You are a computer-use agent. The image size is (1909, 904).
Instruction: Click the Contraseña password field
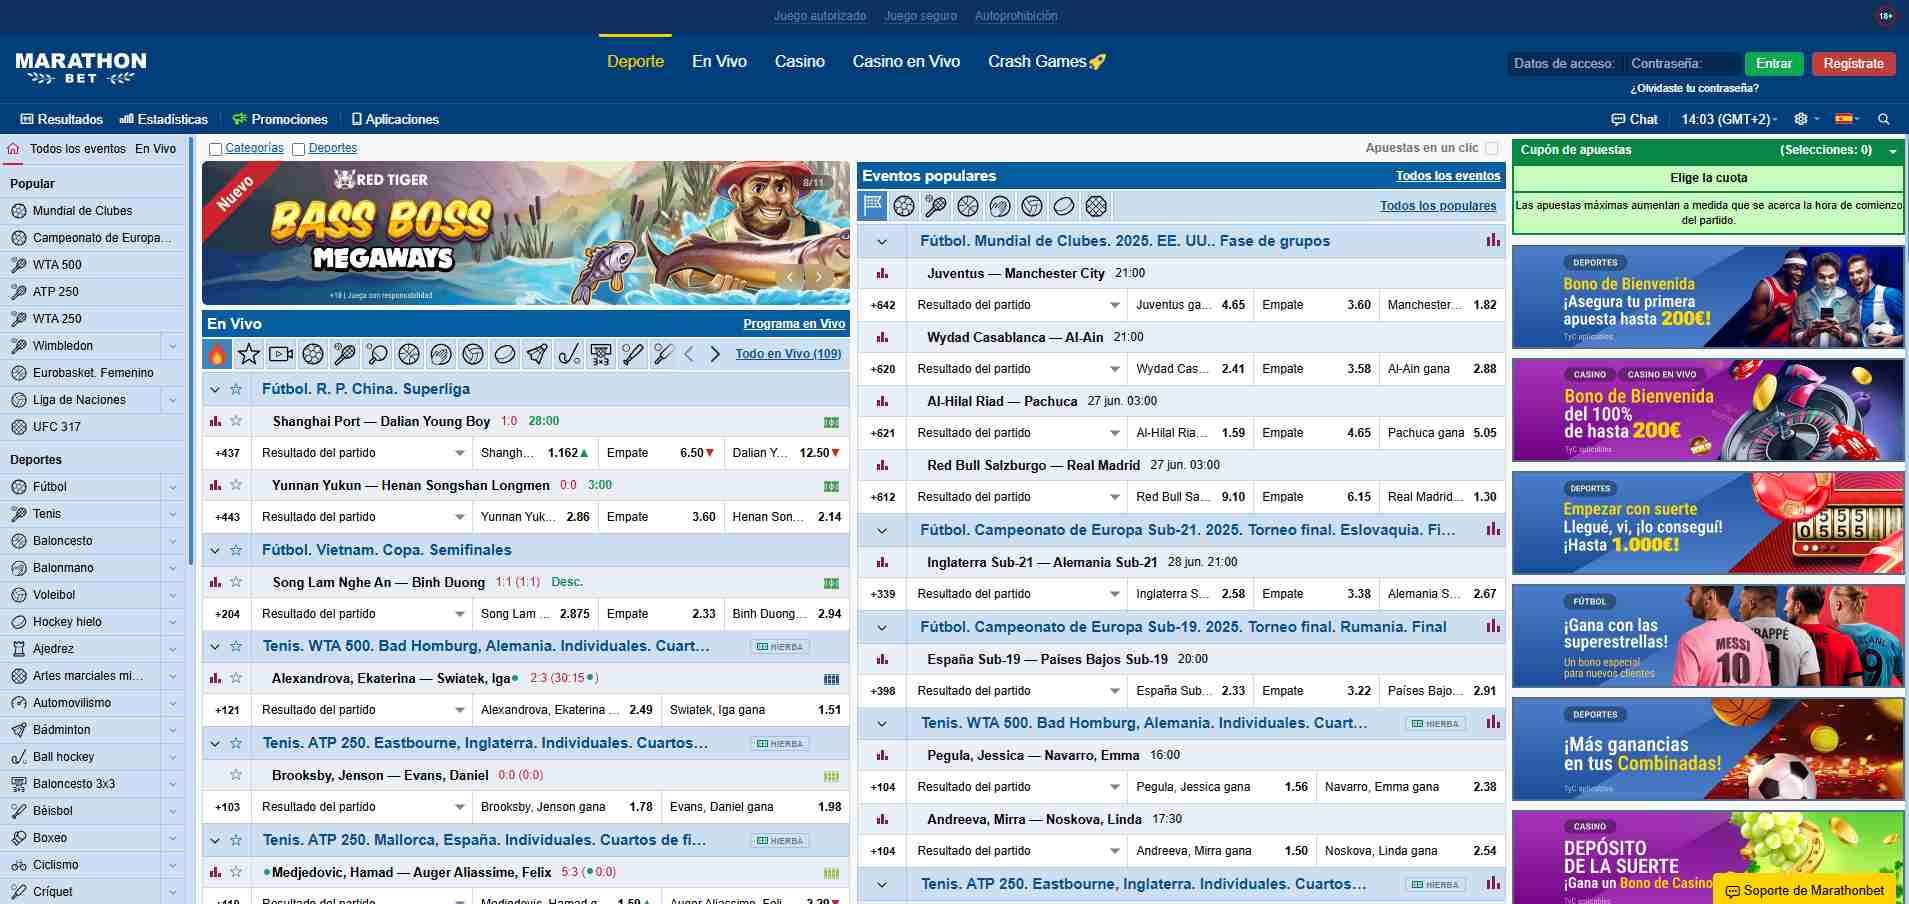click(x=1682, y=63)
